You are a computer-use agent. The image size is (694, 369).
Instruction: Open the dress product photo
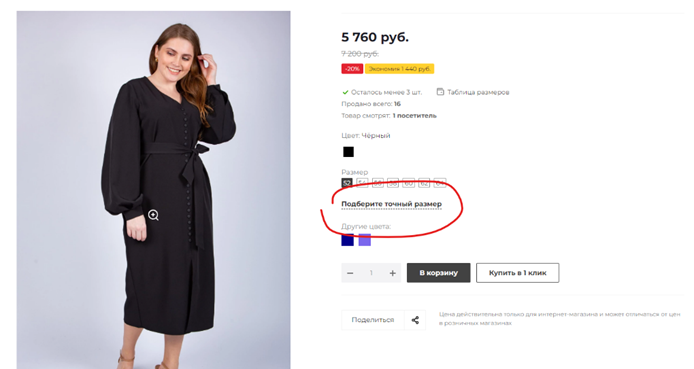click(154, 190)
